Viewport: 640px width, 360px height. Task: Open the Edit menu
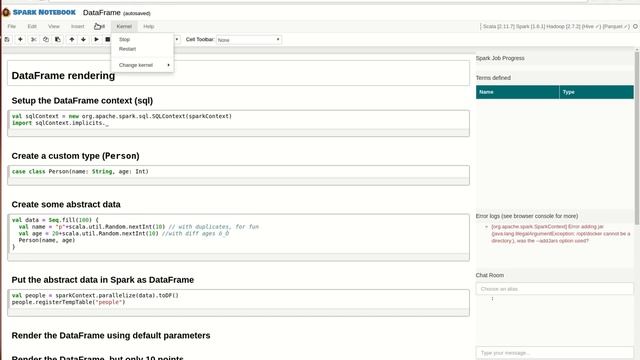coord(32,27)
